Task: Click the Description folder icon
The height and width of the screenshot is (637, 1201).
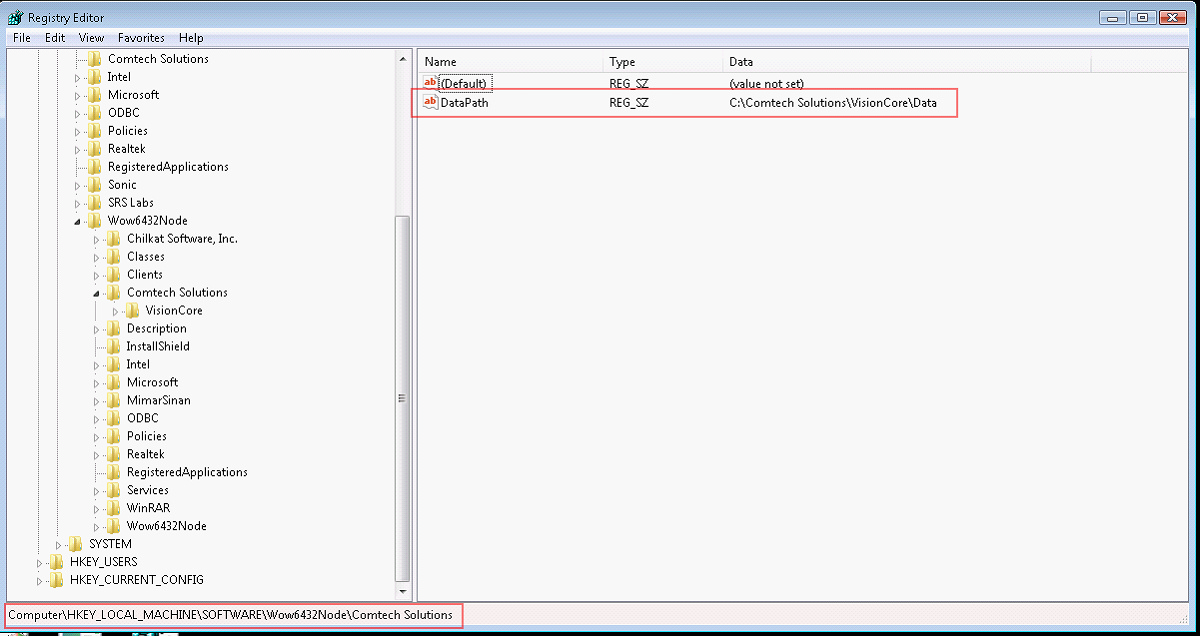Action: [114, 329]
